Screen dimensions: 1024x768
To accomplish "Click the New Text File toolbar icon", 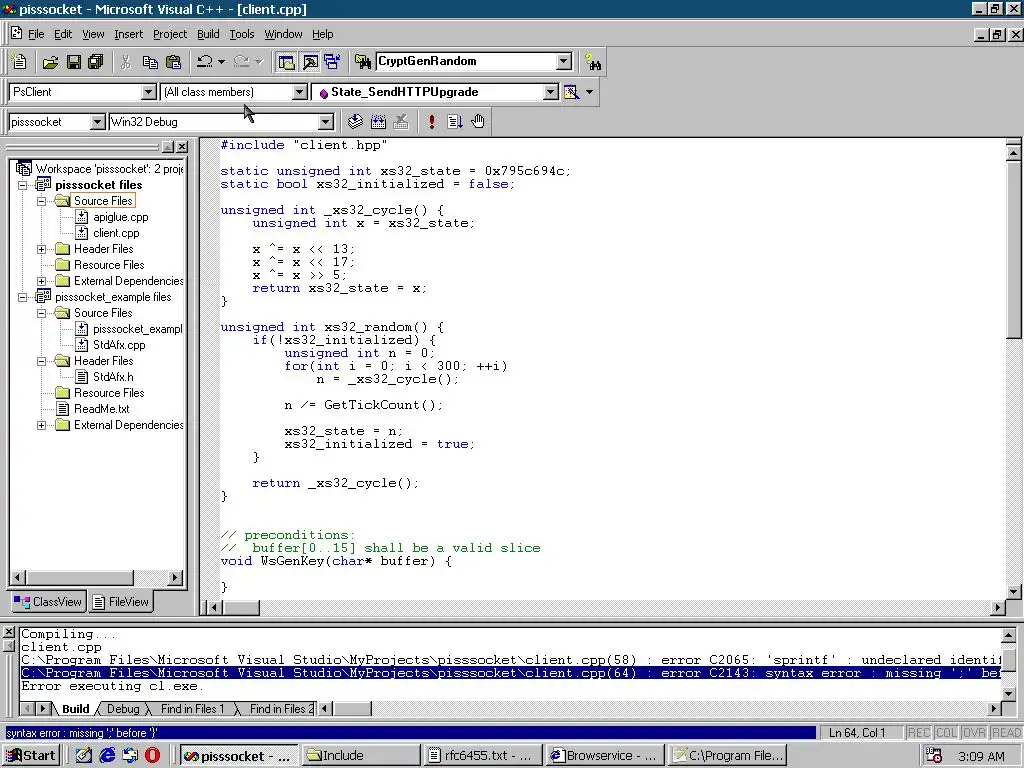I will point(20,62).
